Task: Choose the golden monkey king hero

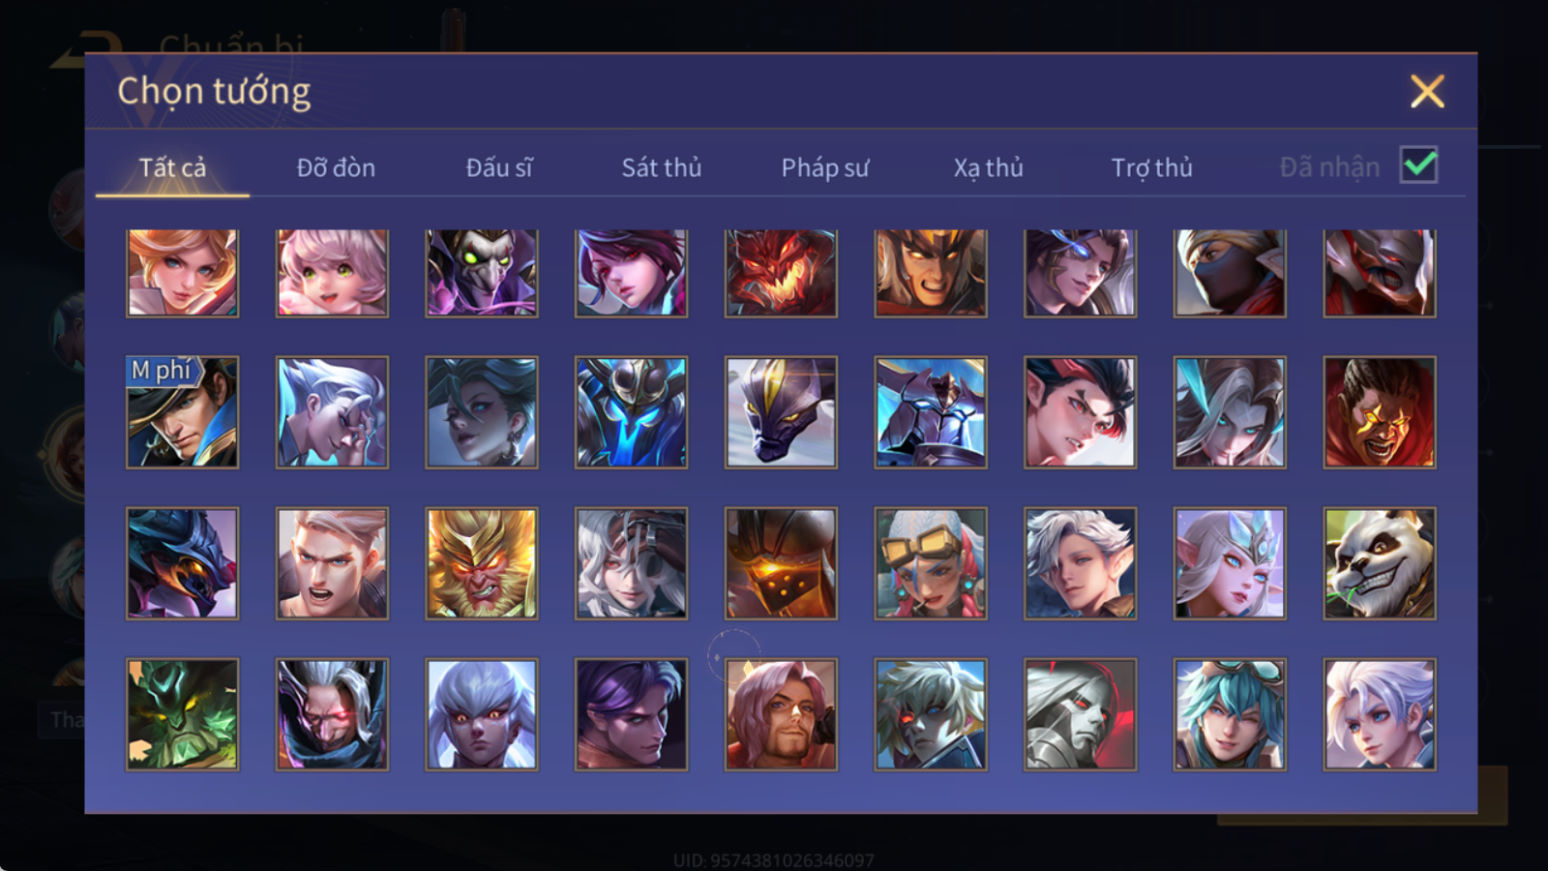Action: pyautogui.click(x=481, y=563)
